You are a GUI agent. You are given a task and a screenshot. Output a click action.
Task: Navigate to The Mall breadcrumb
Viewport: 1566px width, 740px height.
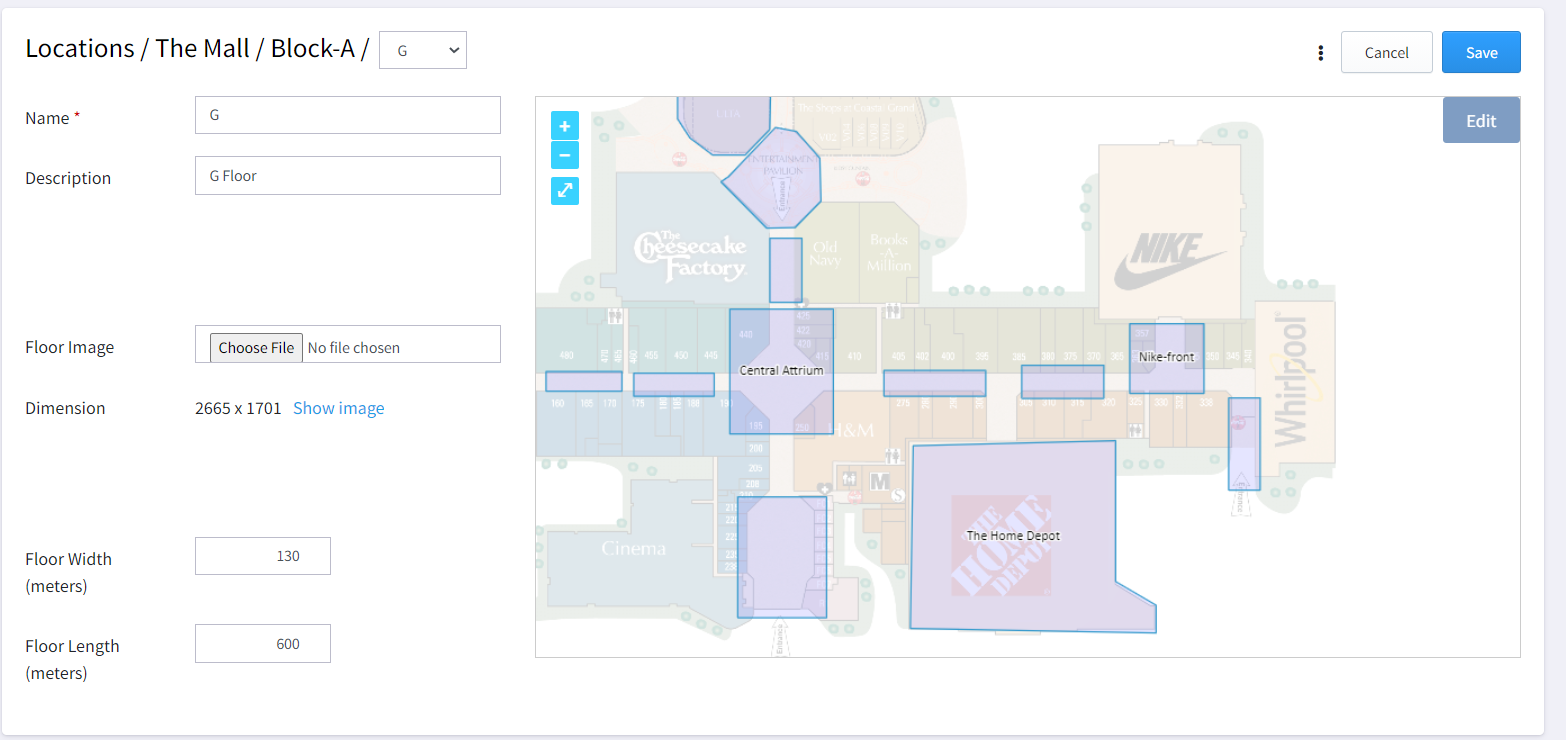203,49
